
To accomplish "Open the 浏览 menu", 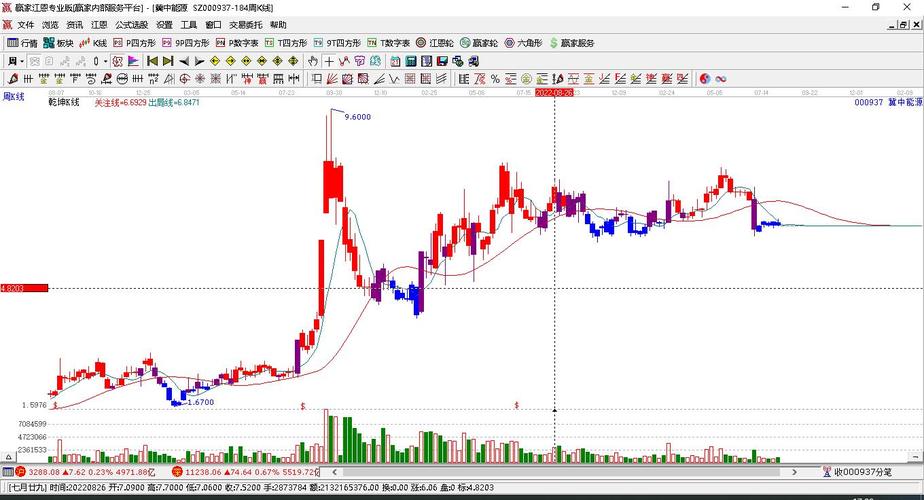I will coord(50,25).
